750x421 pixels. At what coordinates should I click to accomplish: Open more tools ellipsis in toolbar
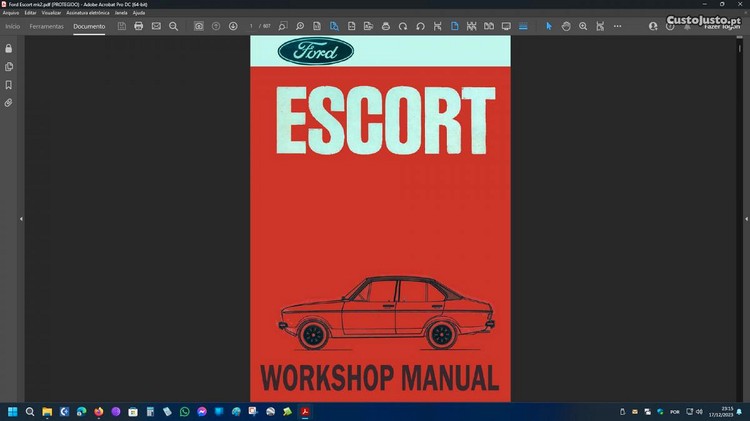coord(617,26)
